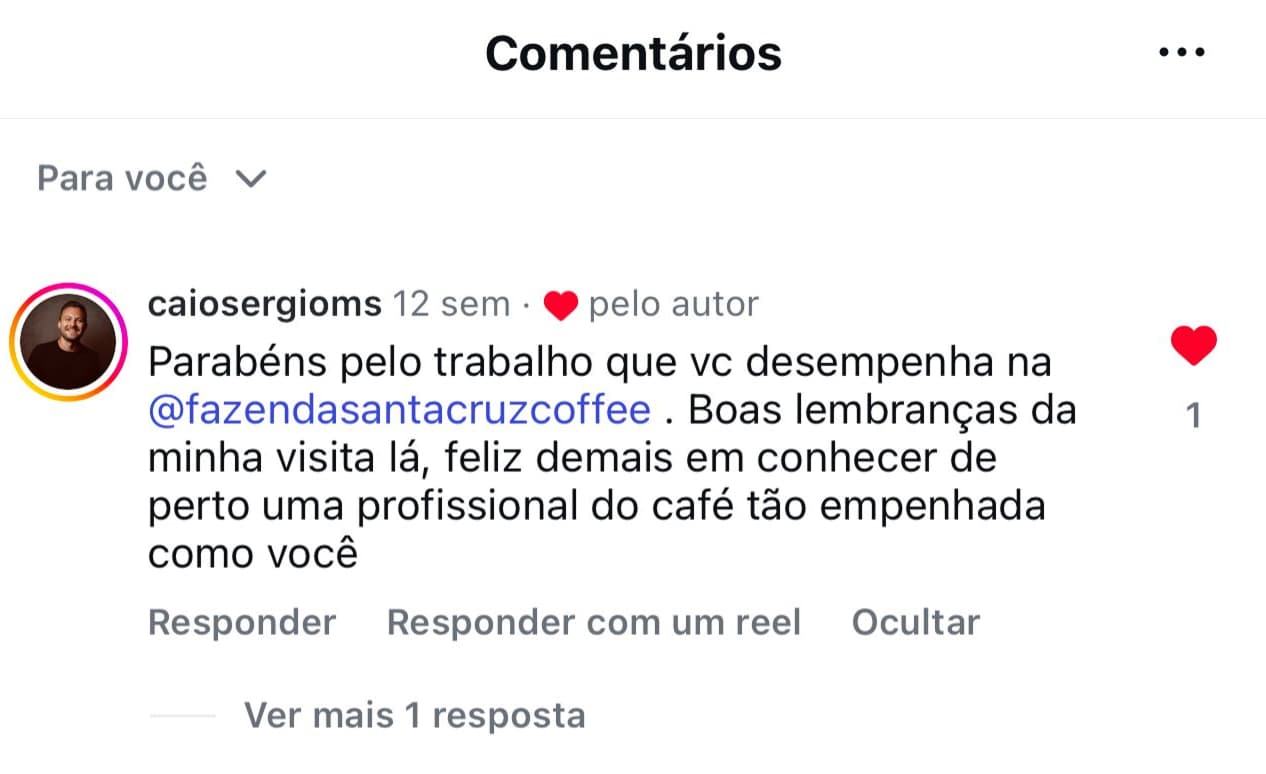
Task: Click the line beside 'Ver mais 1 resposta'
Action: click(x=182, y=716)
